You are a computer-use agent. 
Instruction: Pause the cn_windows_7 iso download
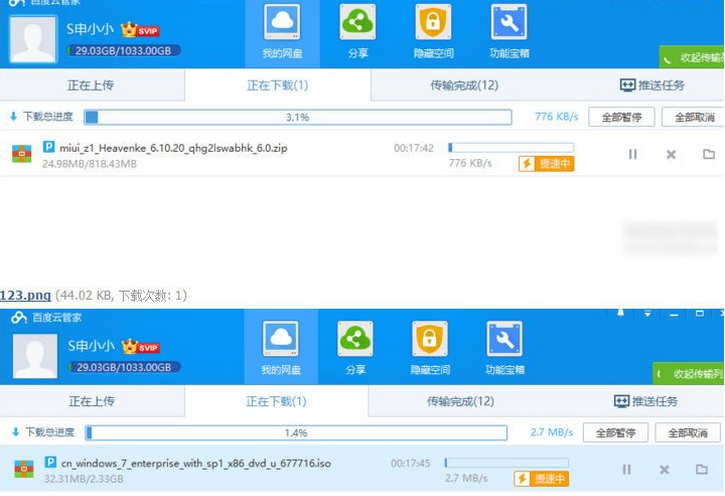coord(627,470)
